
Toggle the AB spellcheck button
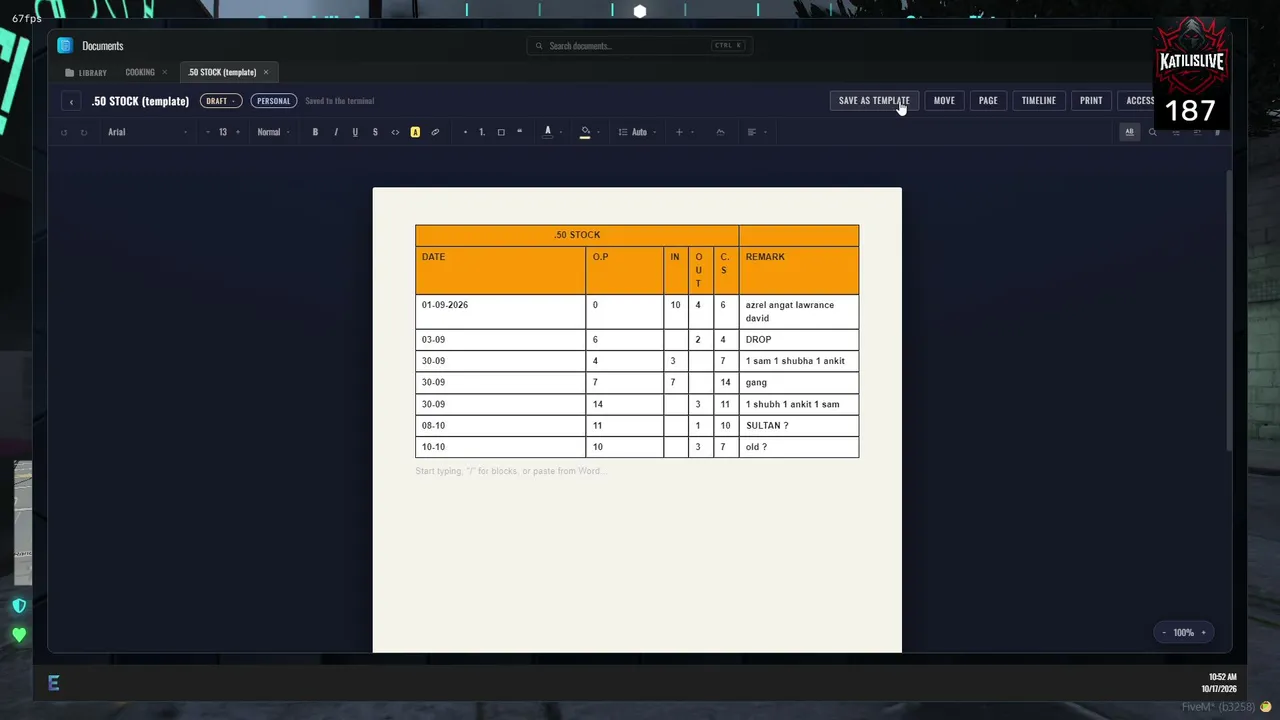tap(1130, 132)
